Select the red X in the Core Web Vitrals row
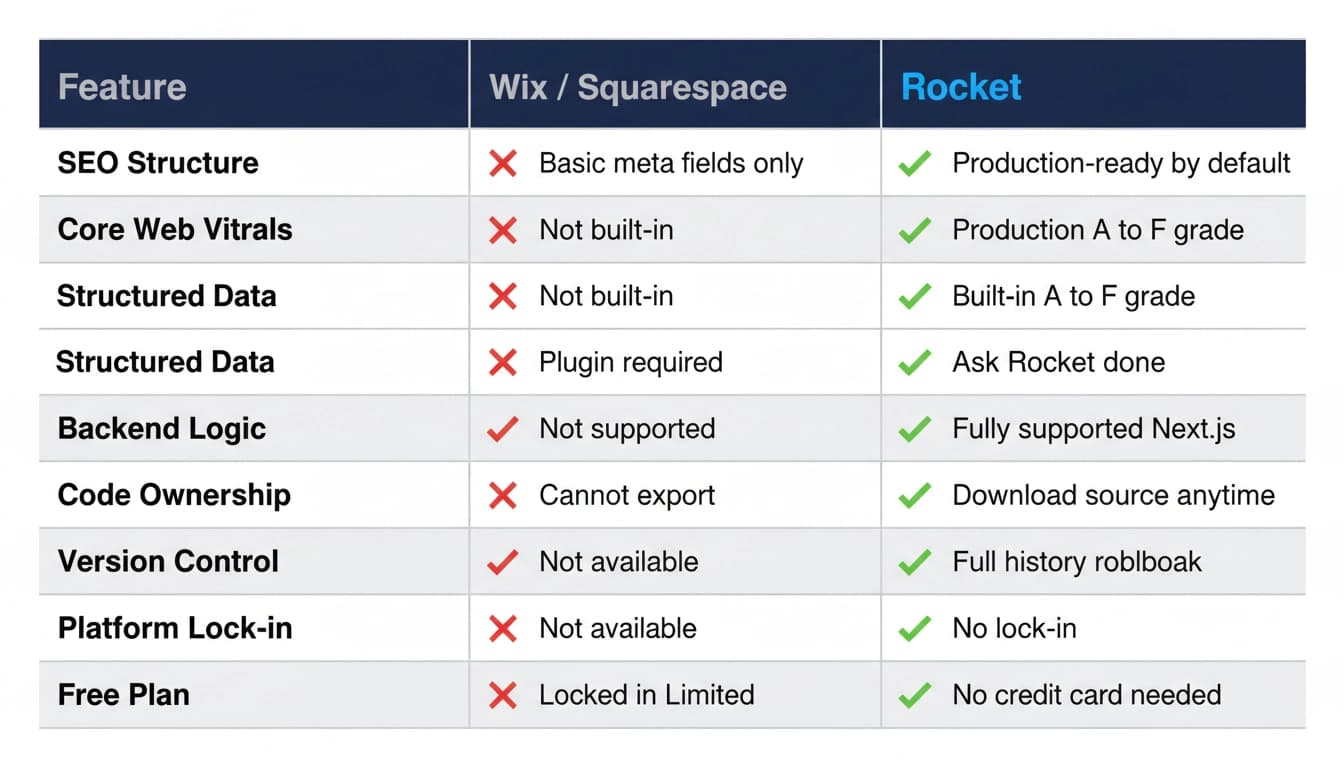Viewport: 1344px width, 768px height. pyautogui.click(x=503, y=230)
